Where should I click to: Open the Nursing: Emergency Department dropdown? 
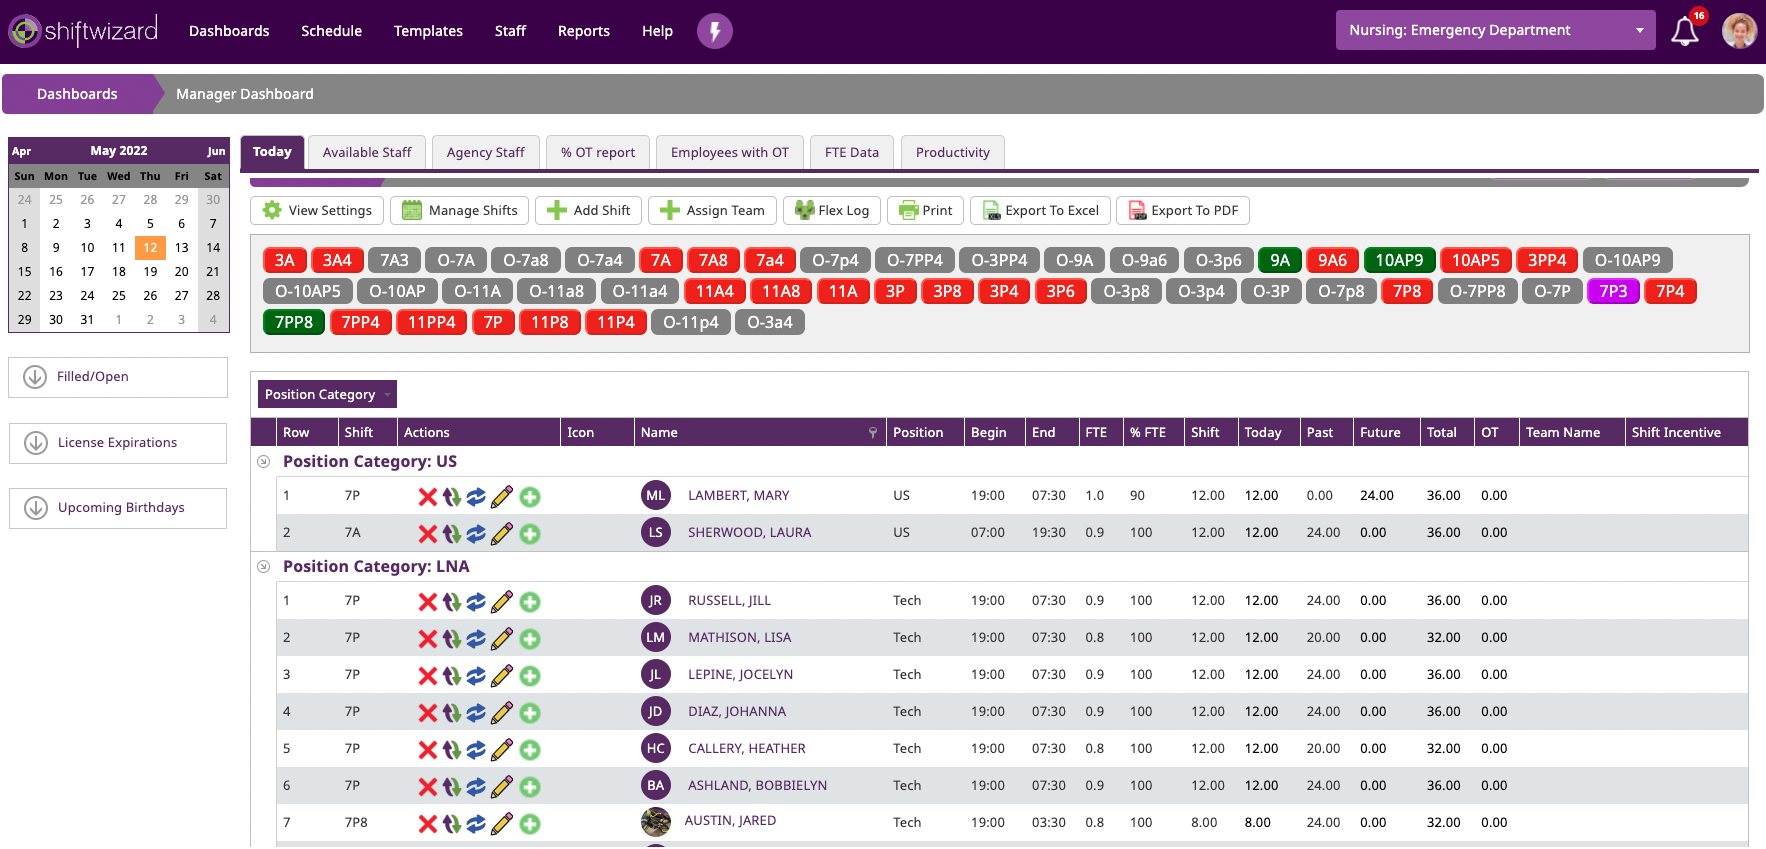(1494, 31)
